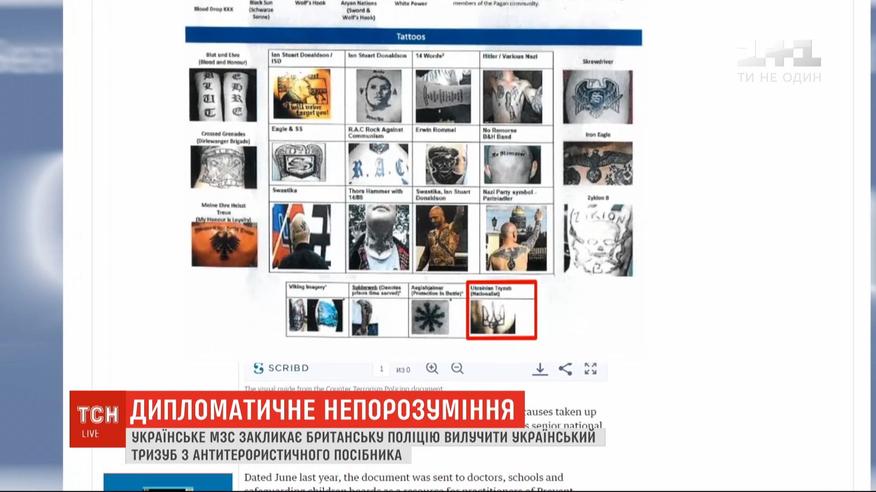
Task: Zoom in using the magnifier plus icon
Action: coord(432,369)
